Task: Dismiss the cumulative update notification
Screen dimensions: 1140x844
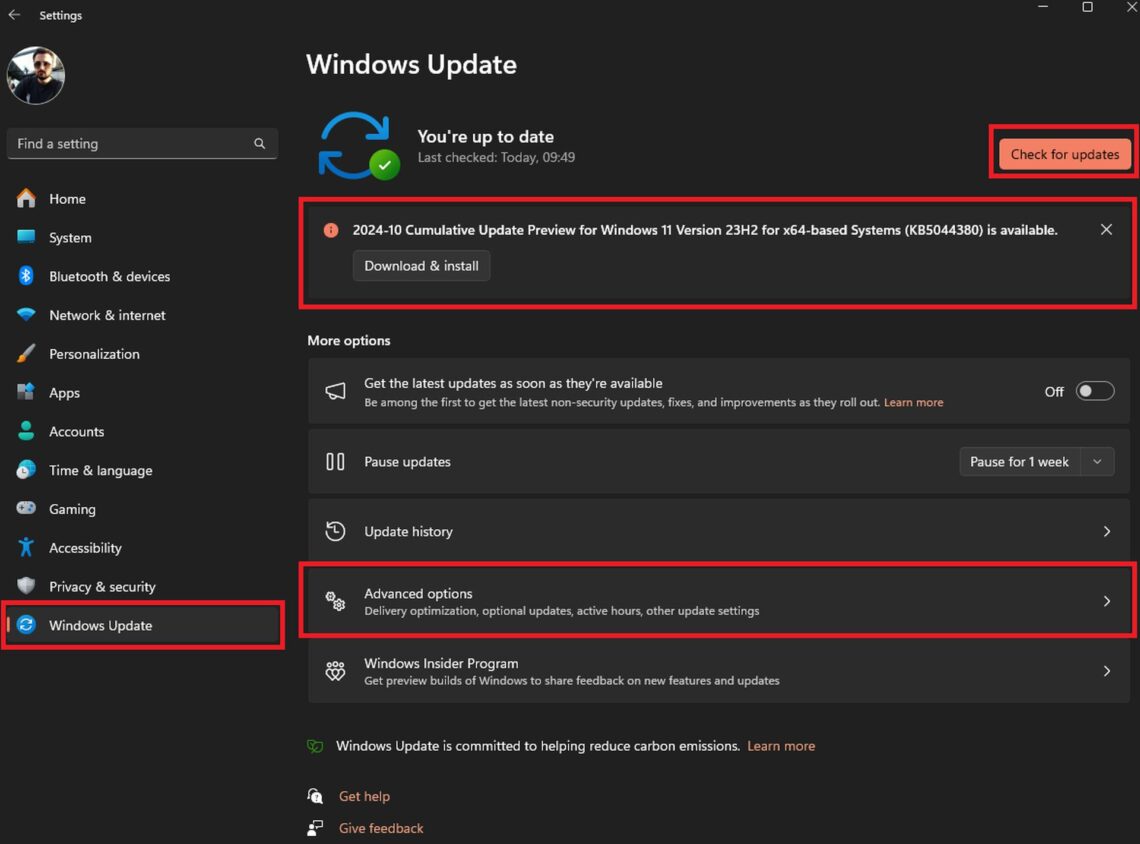Action: (x=1106, y=229)
